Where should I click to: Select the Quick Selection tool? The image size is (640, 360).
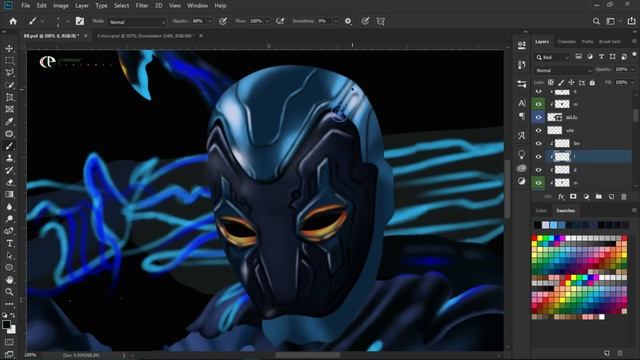point(9,85)
